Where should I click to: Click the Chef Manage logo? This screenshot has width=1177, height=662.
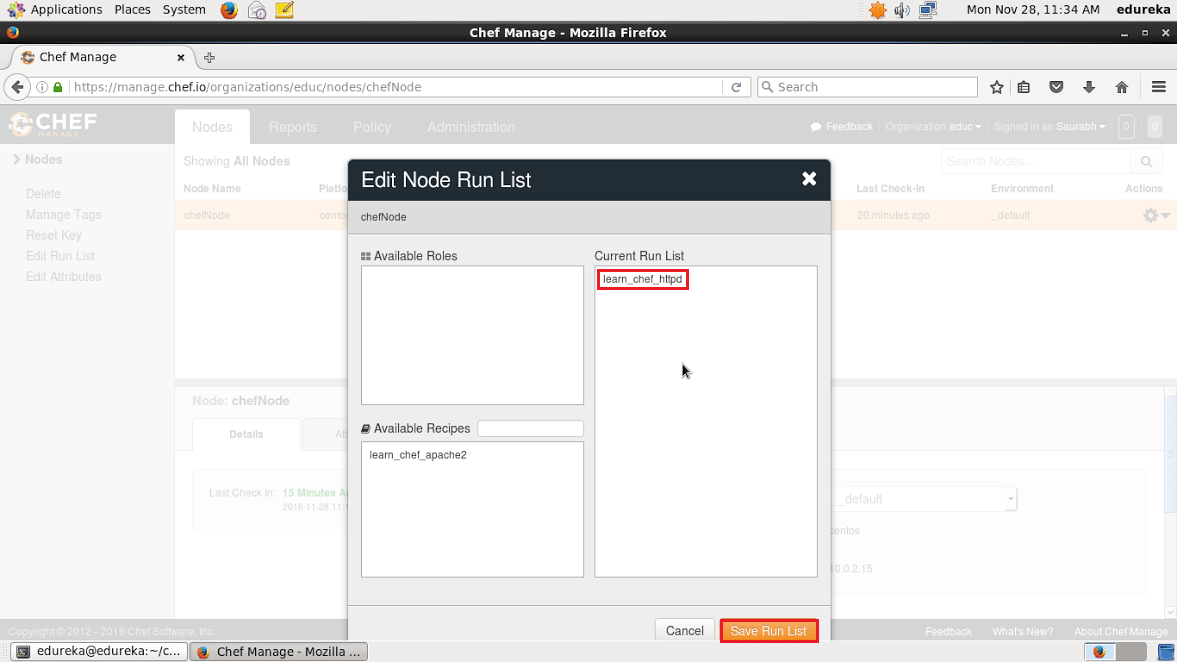(53, 124)
